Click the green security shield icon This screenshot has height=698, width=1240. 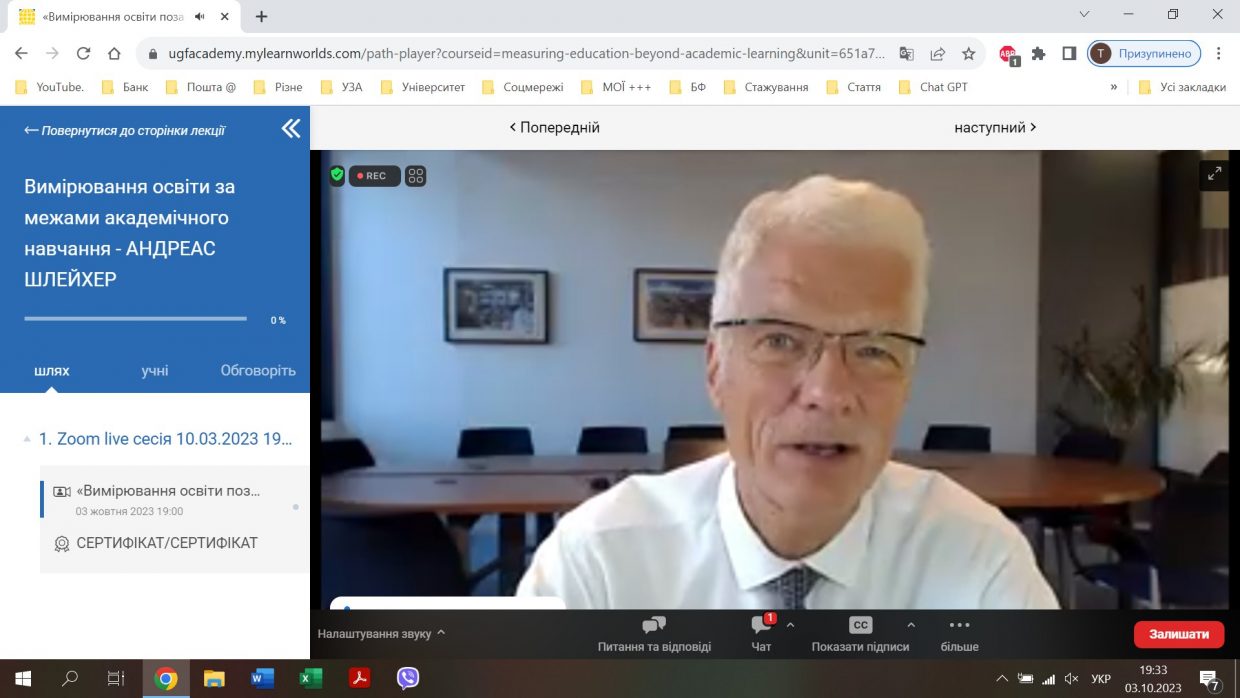337,175
